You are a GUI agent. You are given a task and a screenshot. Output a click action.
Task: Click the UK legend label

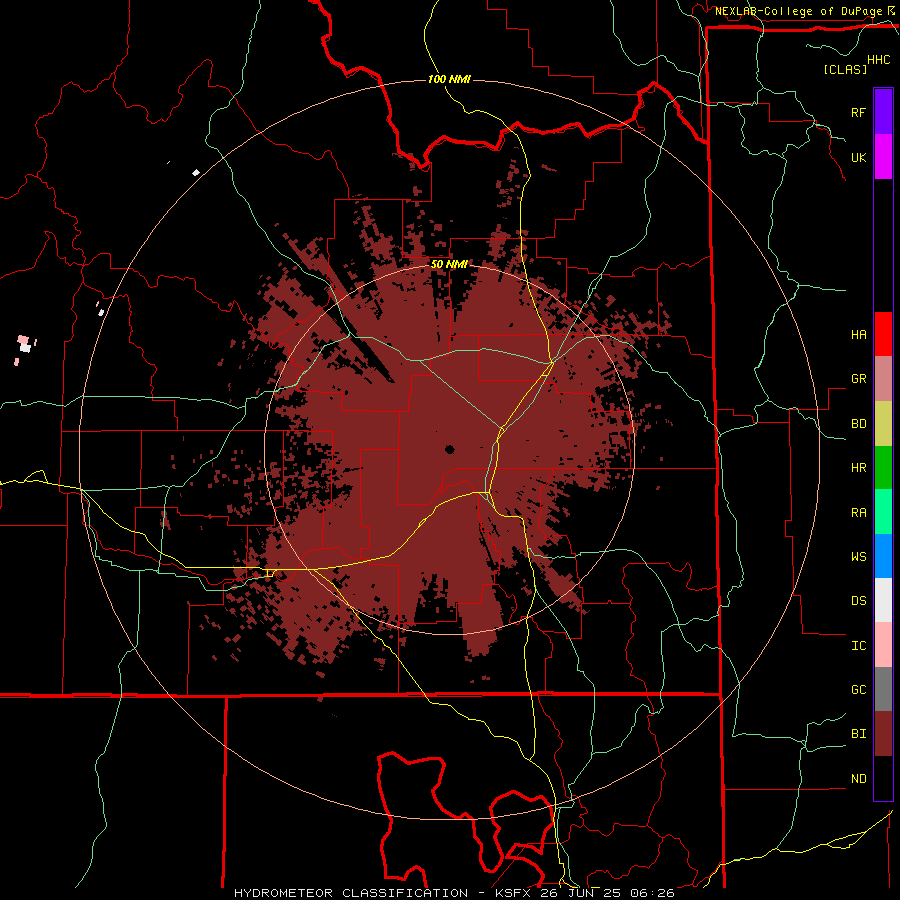click(858, 157)
